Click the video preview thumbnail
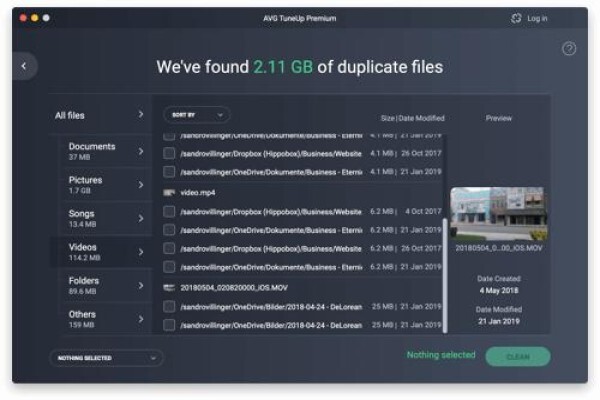This screenshot has height=400, width=600. point(499,214)
